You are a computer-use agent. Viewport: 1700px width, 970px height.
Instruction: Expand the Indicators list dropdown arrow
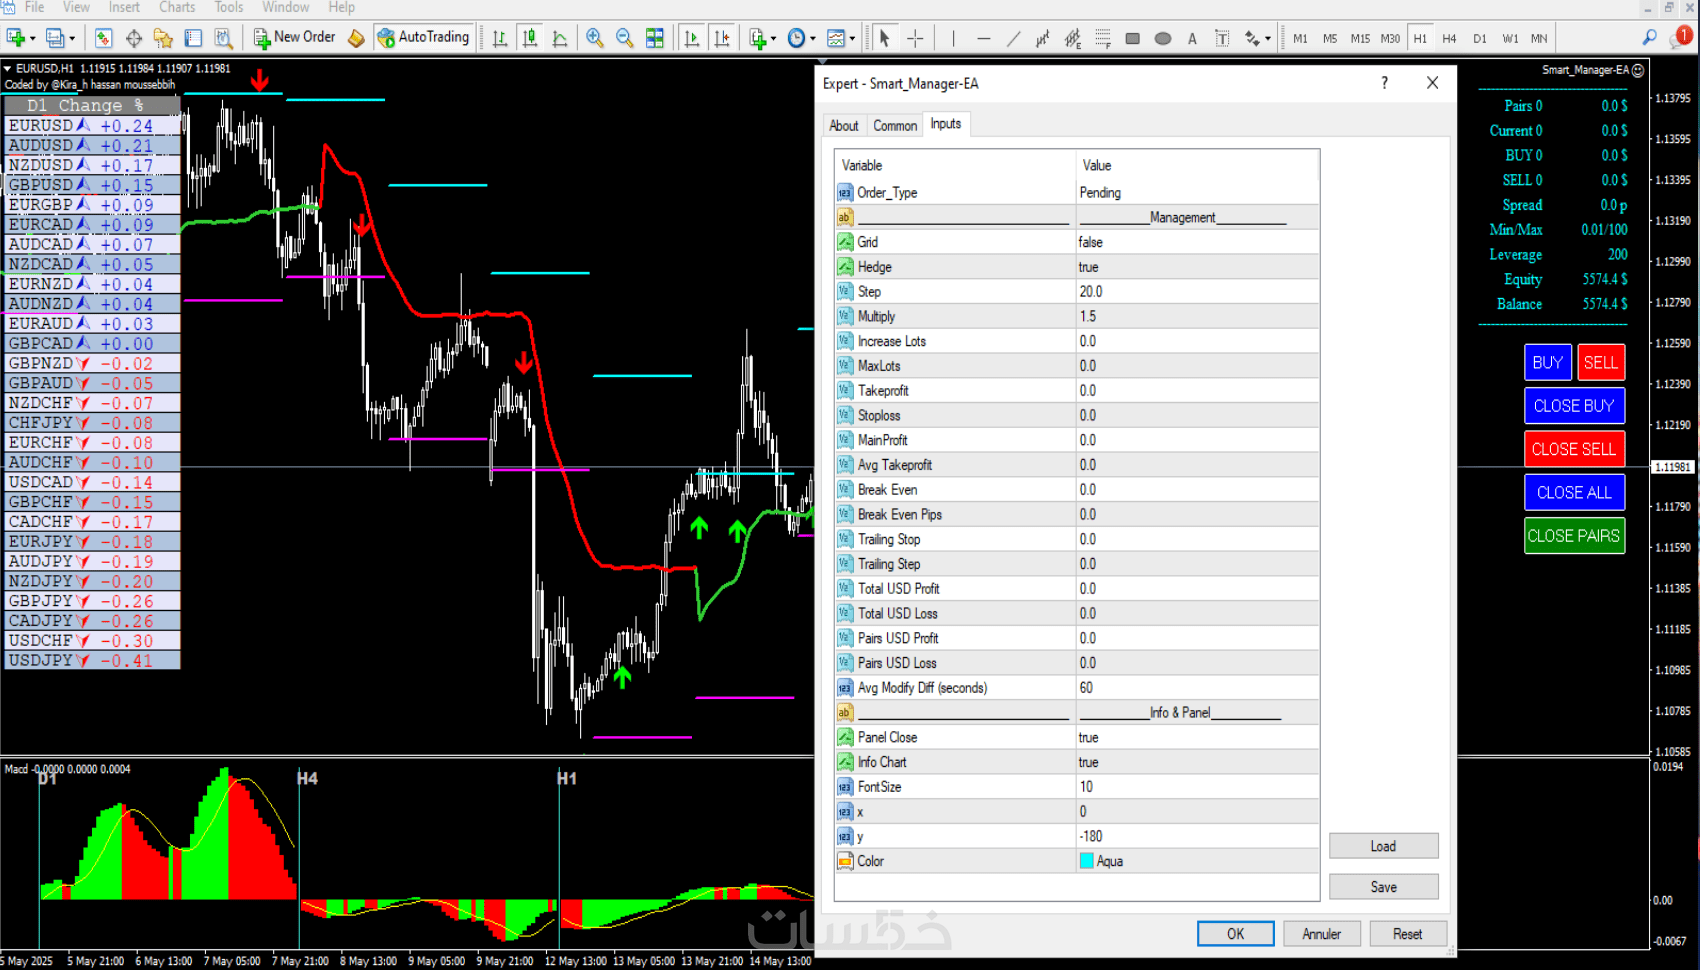[x=773, y=39]
